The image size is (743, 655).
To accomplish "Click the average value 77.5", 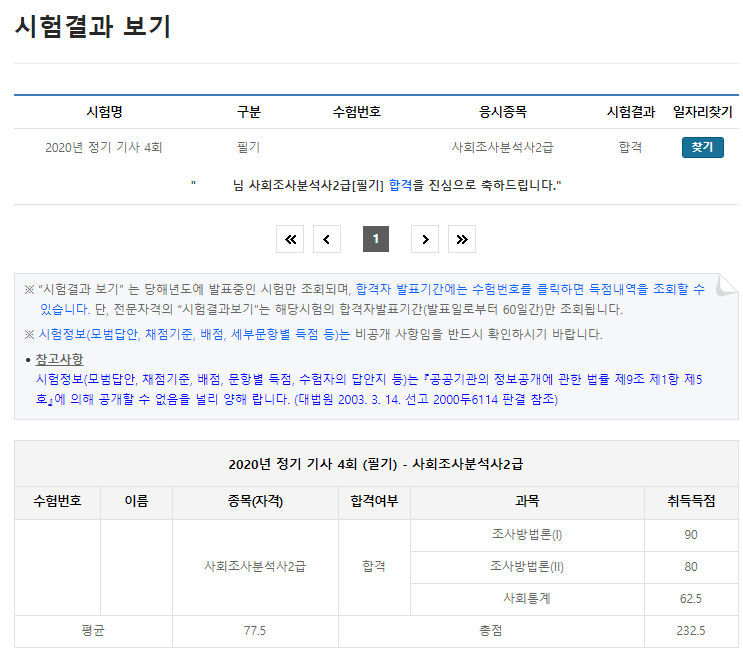I will [255, 631].
